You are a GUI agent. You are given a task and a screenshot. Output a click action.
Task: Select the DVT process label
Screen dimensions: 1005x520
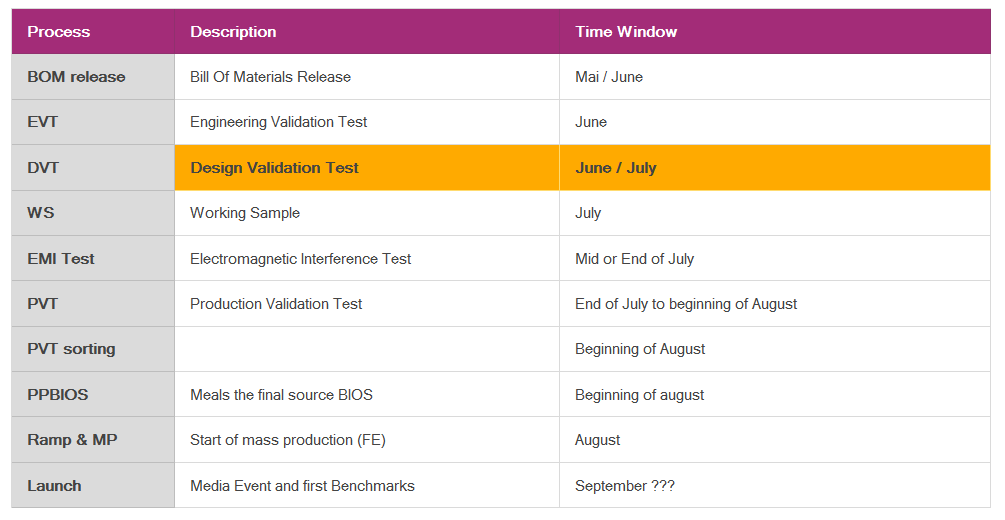coord(43,168)
